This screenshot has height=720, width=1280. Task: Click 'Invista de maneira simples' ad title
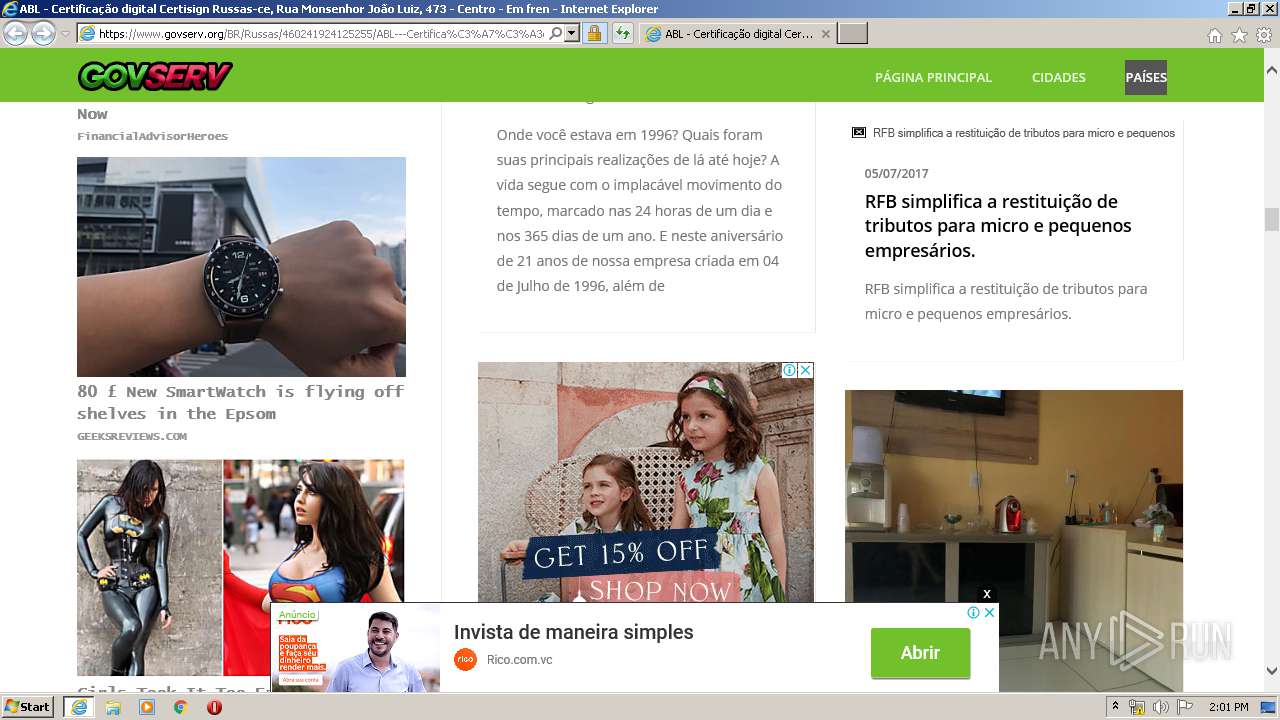click(x=573, y=632)
